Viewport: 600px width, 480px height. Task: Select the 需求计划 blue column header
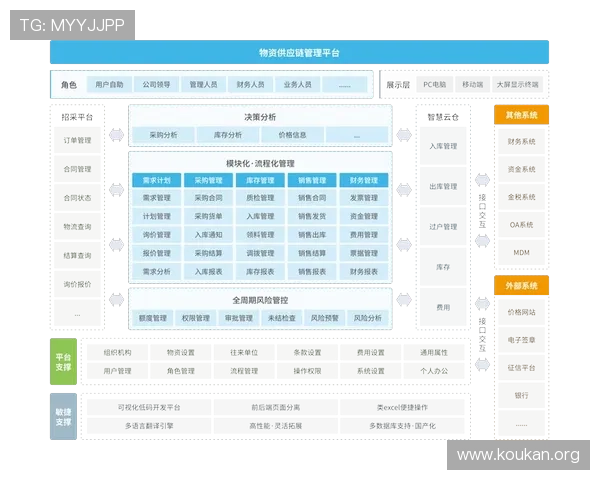(157, 181)
